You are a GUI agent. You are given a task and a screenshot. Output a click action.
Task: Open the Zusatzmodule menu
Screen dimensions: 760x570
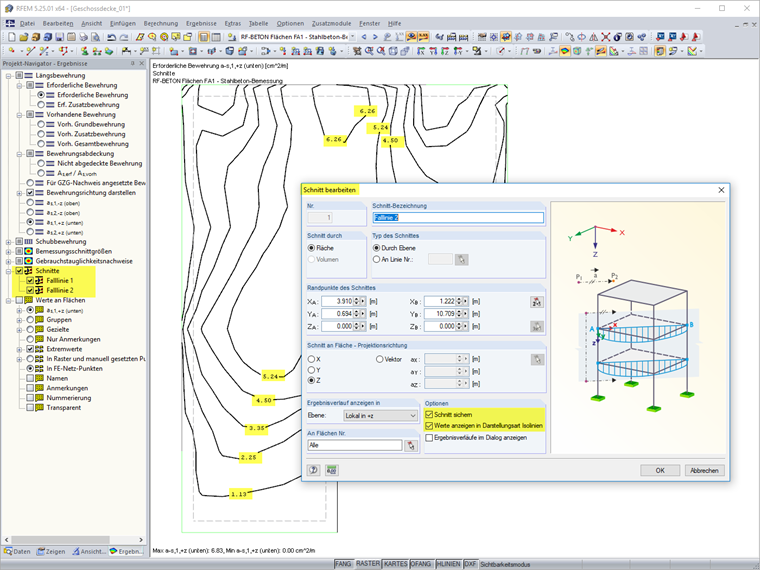pos(331,23)
